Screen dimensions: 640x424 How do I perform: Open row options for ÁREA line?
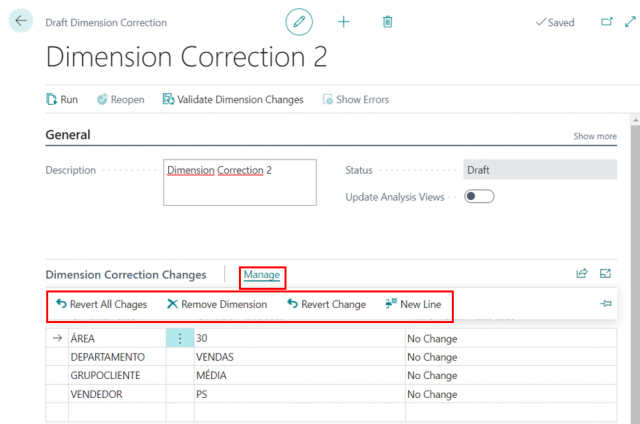click(x=180, y=339)
